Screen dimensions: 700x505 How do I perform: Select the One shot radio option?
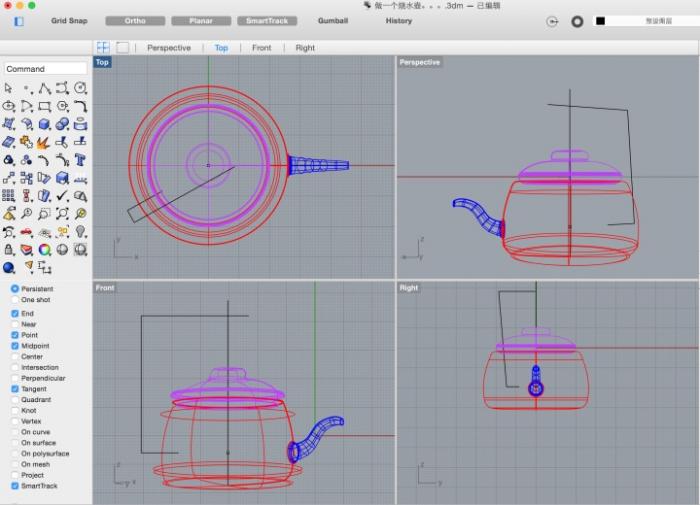tap(15, 300)
